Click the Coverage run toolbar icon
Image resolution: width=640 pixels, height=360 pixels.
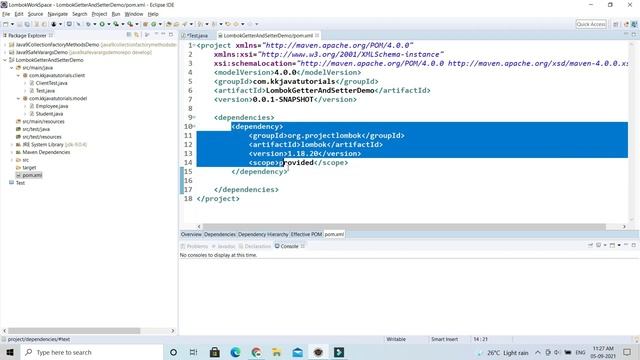pyautogui.click(x=116, y=24)
